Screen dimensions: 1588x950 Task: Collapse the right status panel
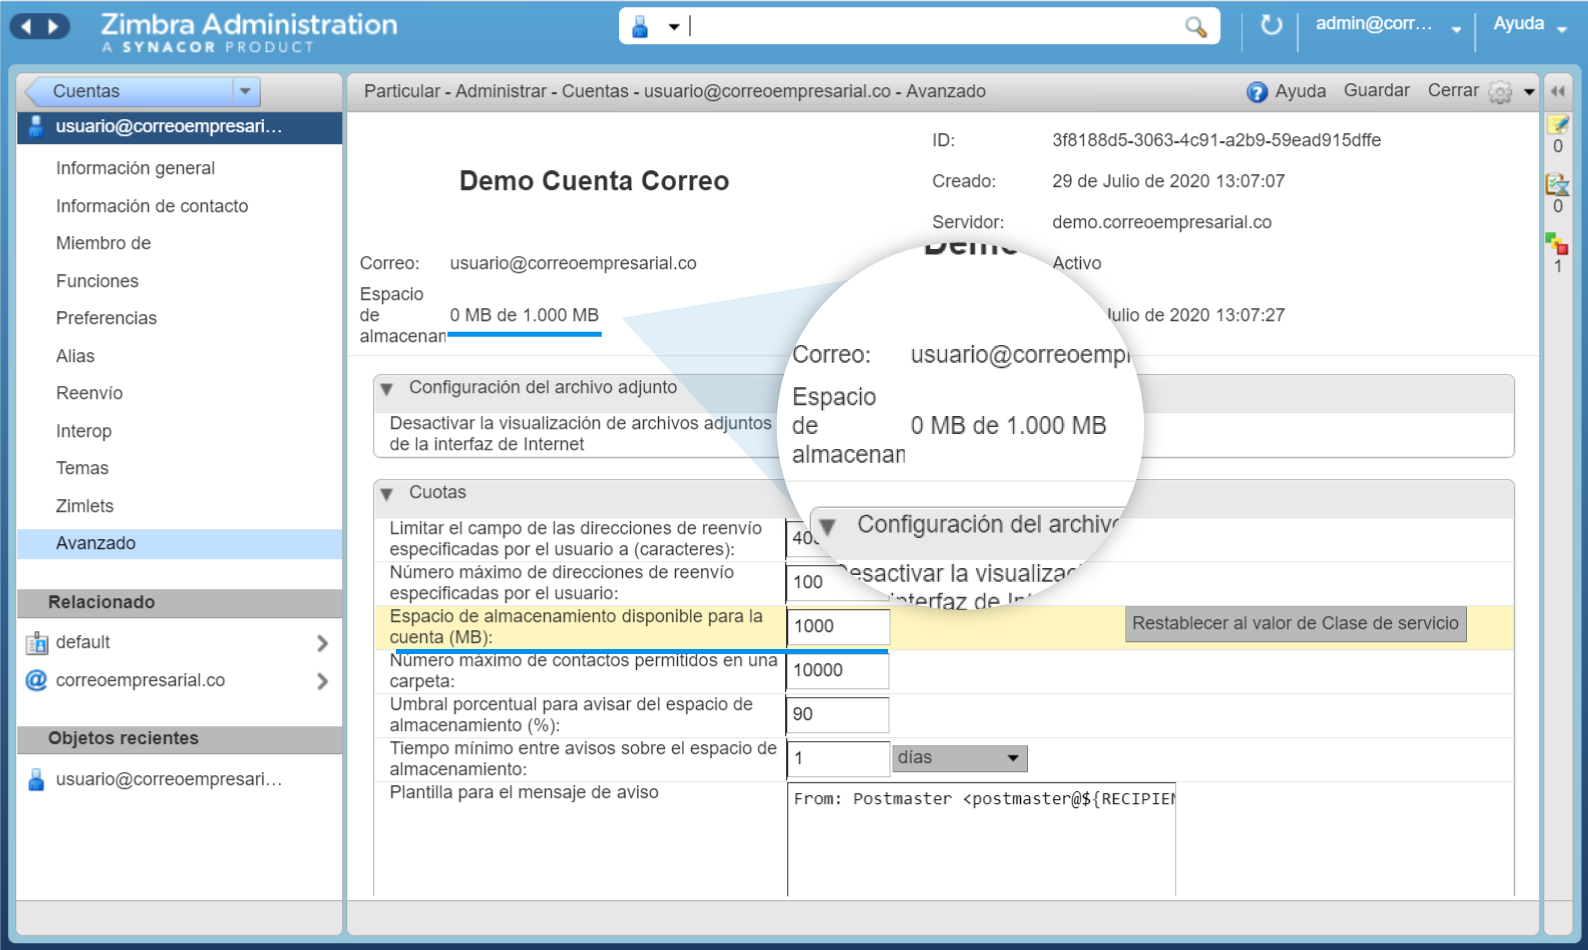[1558, 91]
